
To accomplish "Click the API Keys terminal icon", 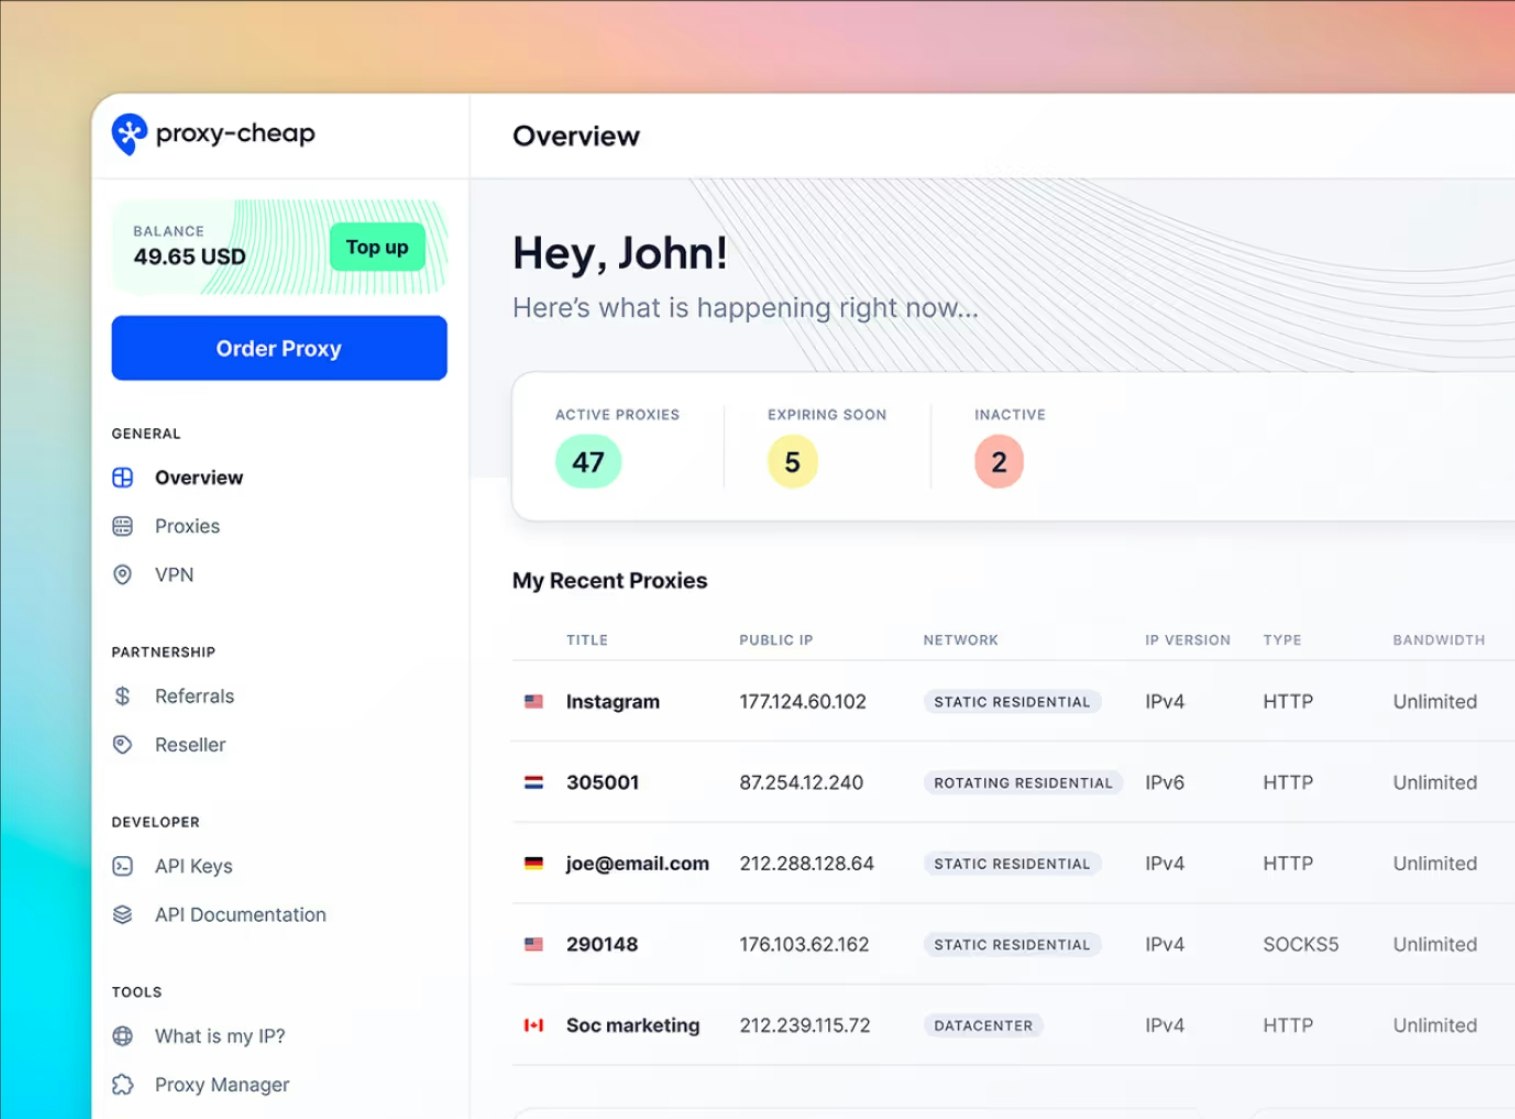I will [x=123, y=866].
